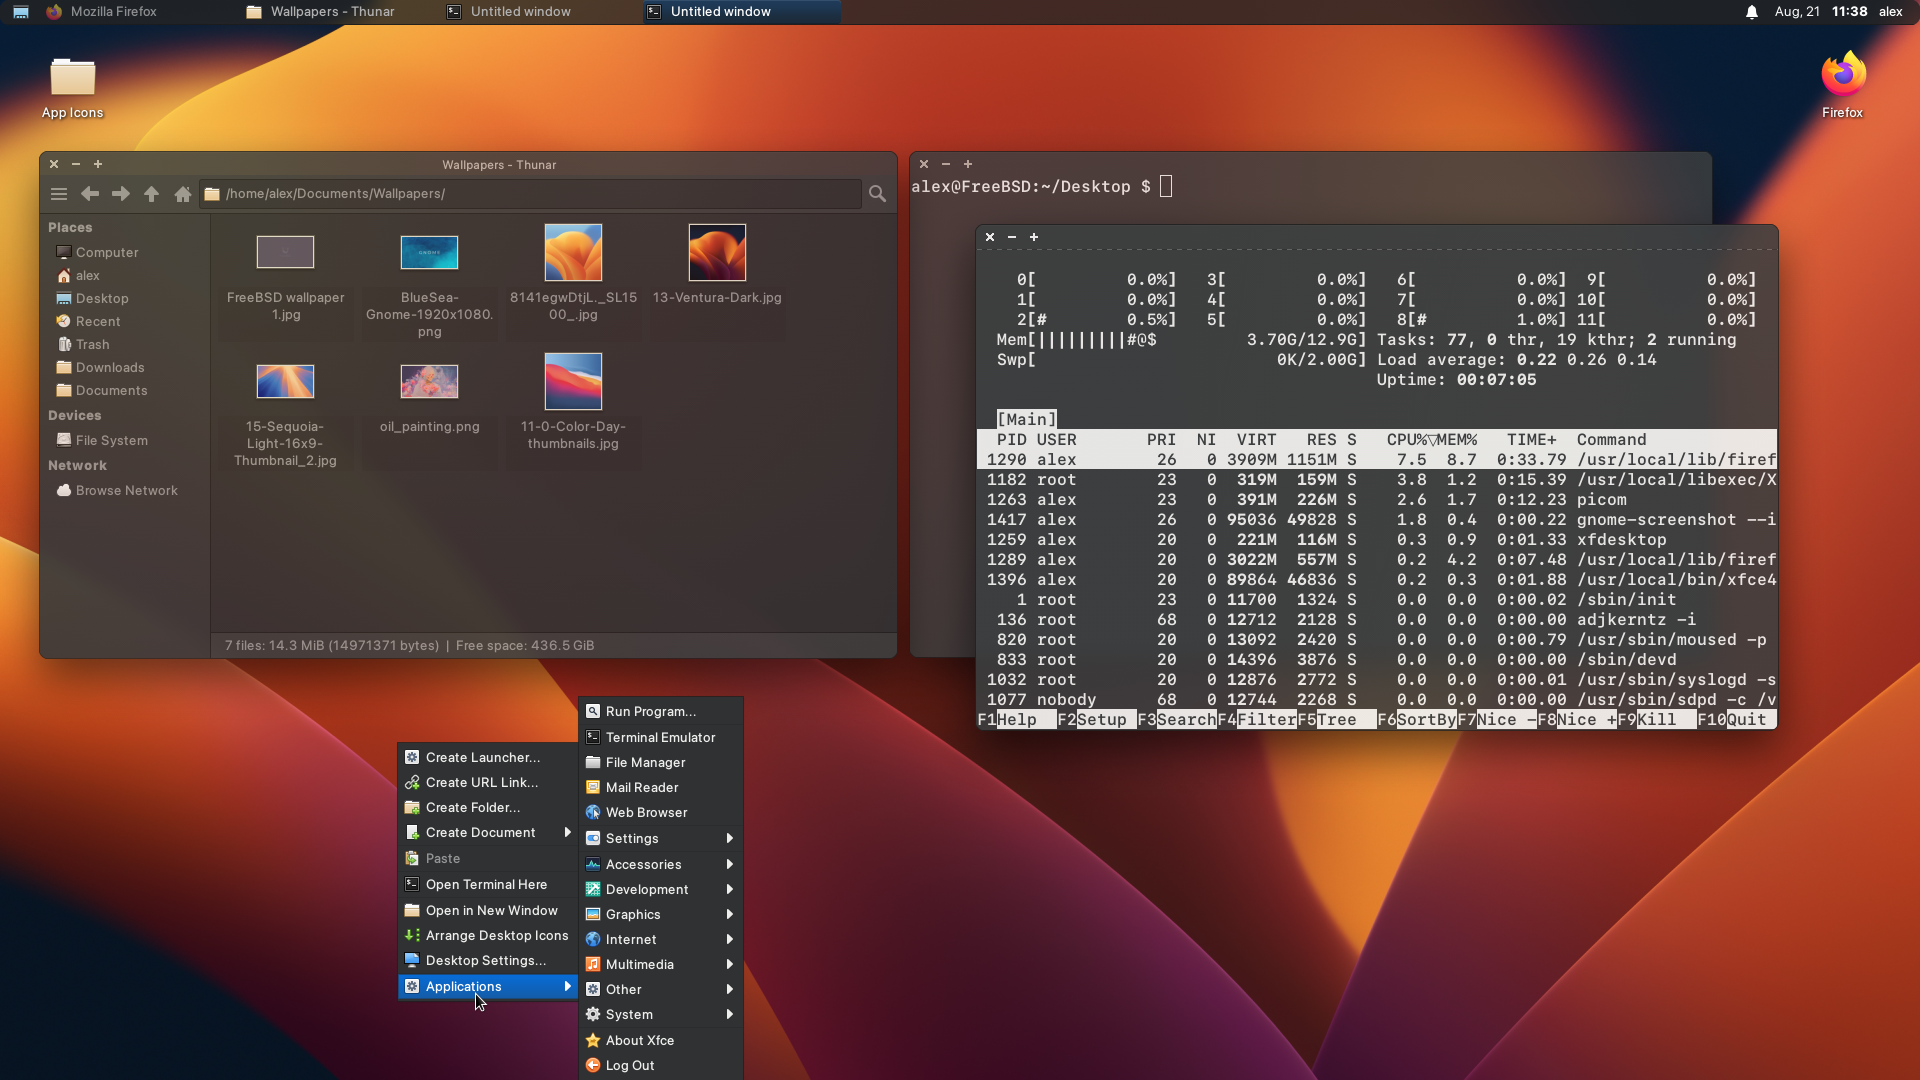
Task: Click Open Terminal Here
Action: 488,885
